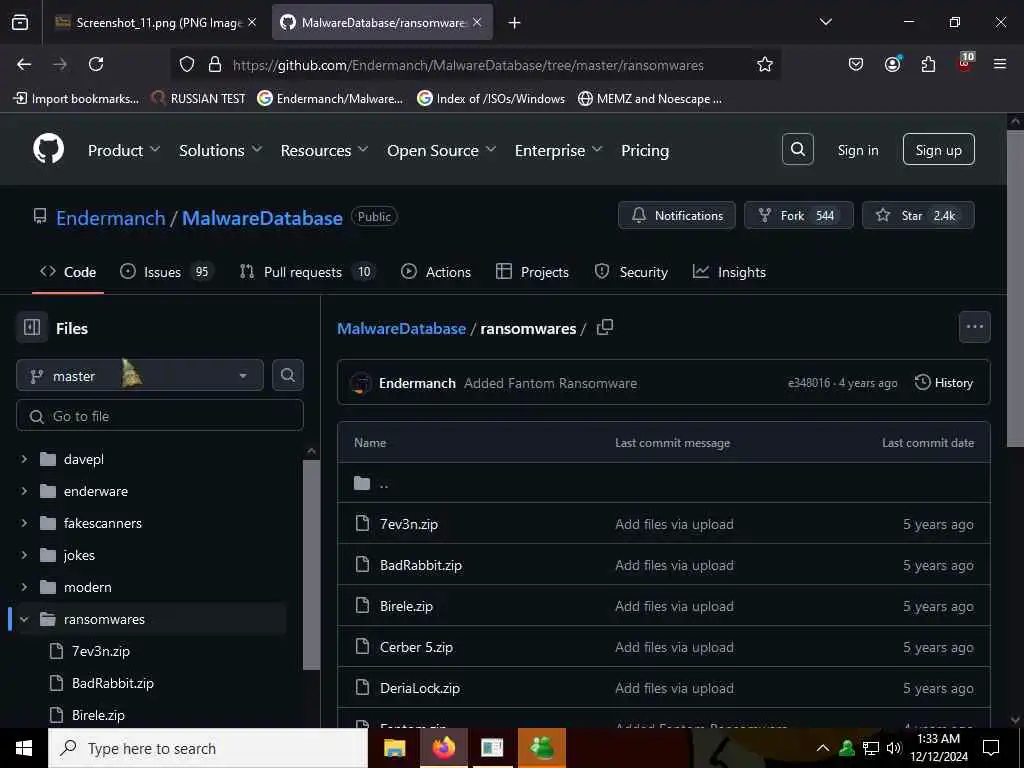
Task: Click the Windows taskbar search box
Action: coord(208,748)
